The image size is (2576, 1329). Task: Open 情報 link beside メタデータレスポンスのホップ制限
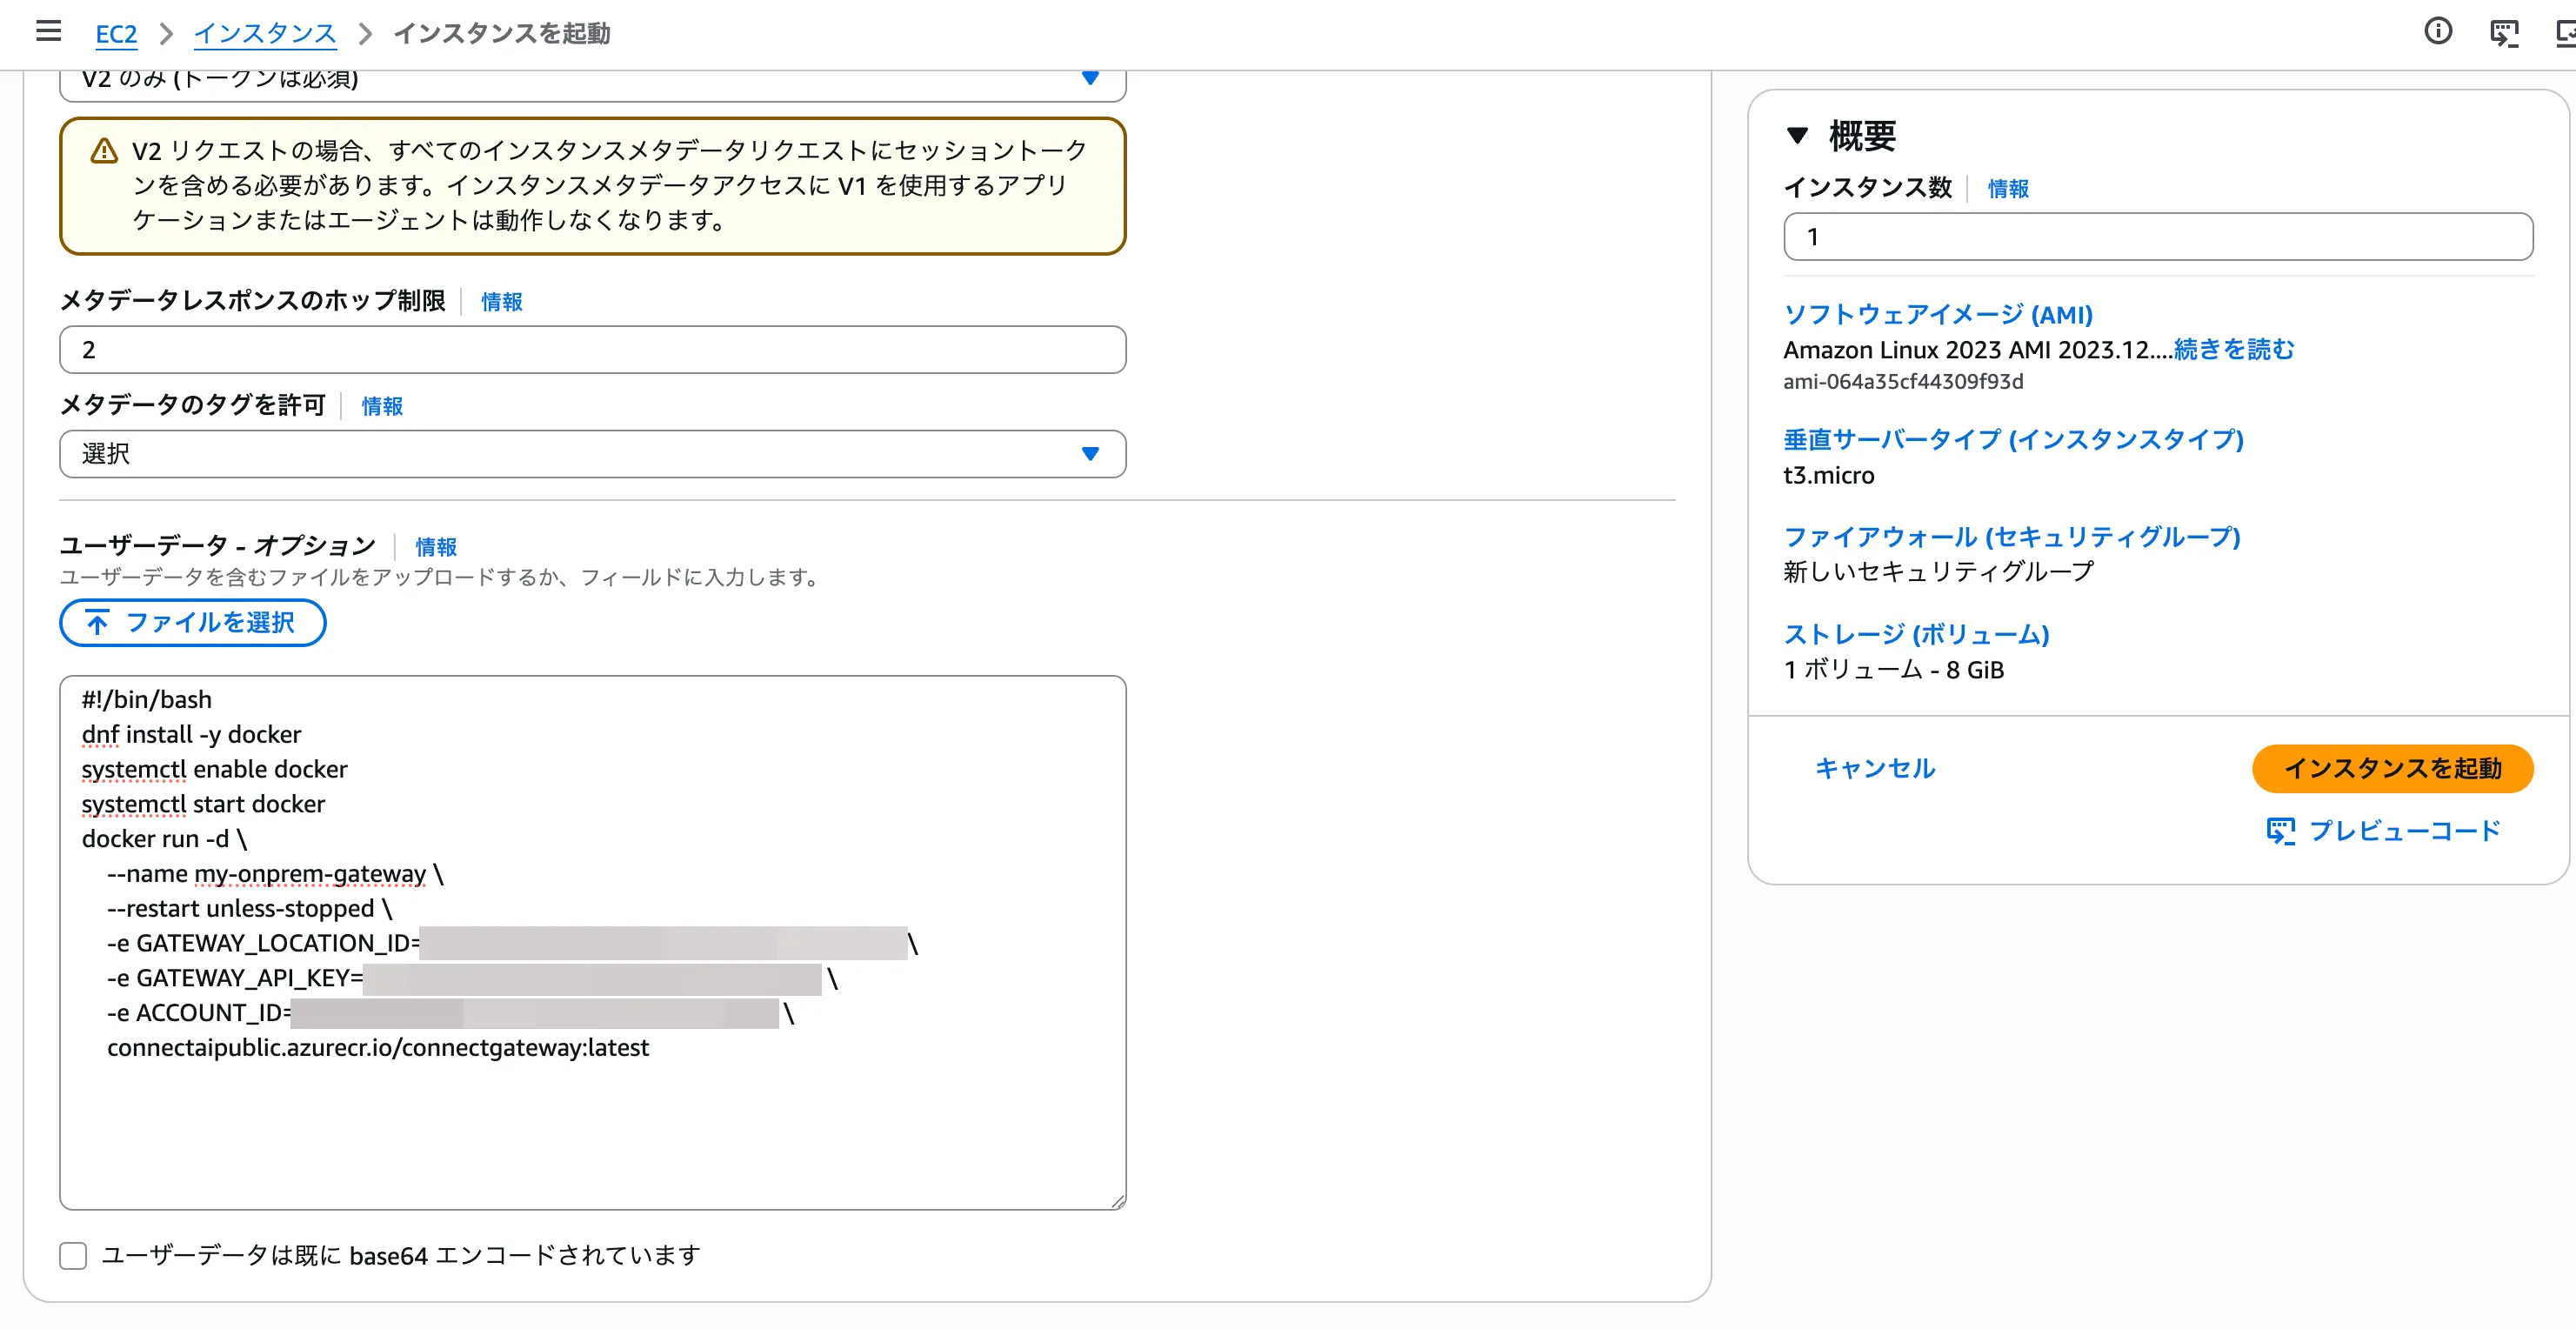(502, 302)
